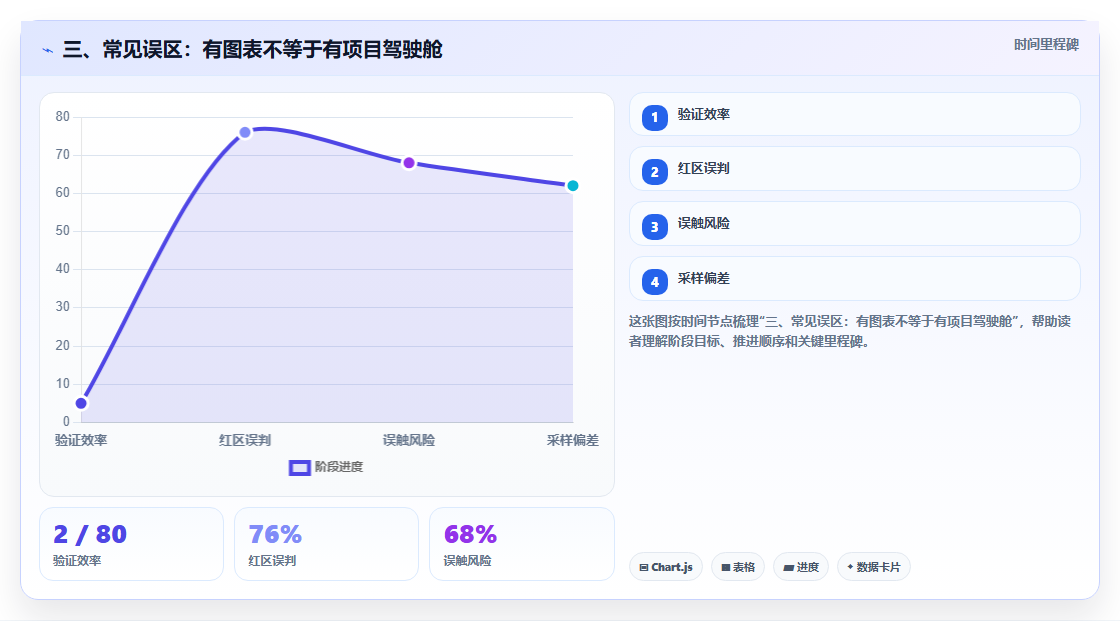Click the 阶段进度 legend label

(x=339, y=467)
